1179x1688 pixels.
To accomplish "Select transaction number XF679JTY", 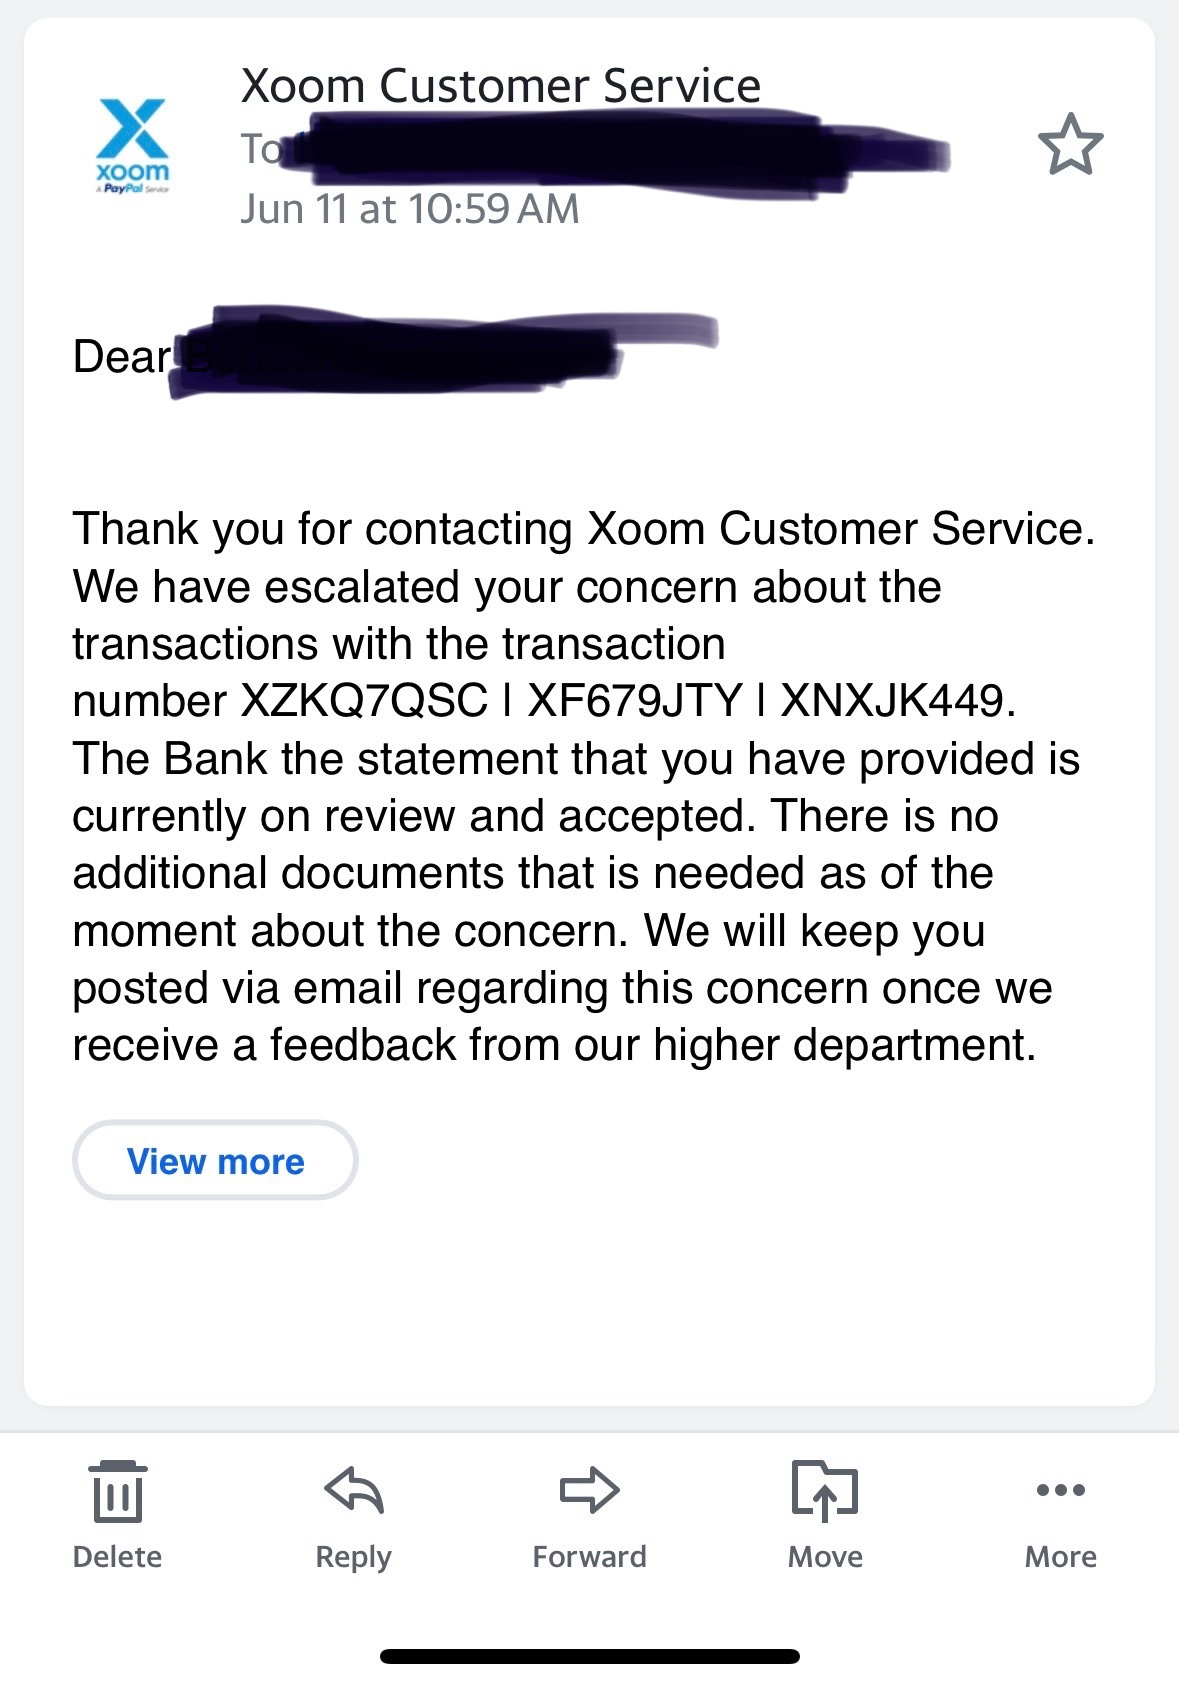I will (635, 701).
